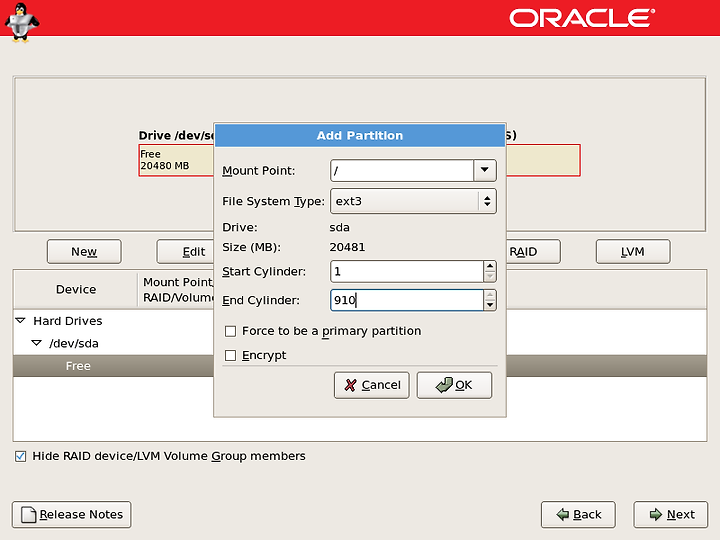The image size is (720, 540).
Task: Uncheck Hide RAID device/LVM Volume Group members
Action: tap(20, 456)
